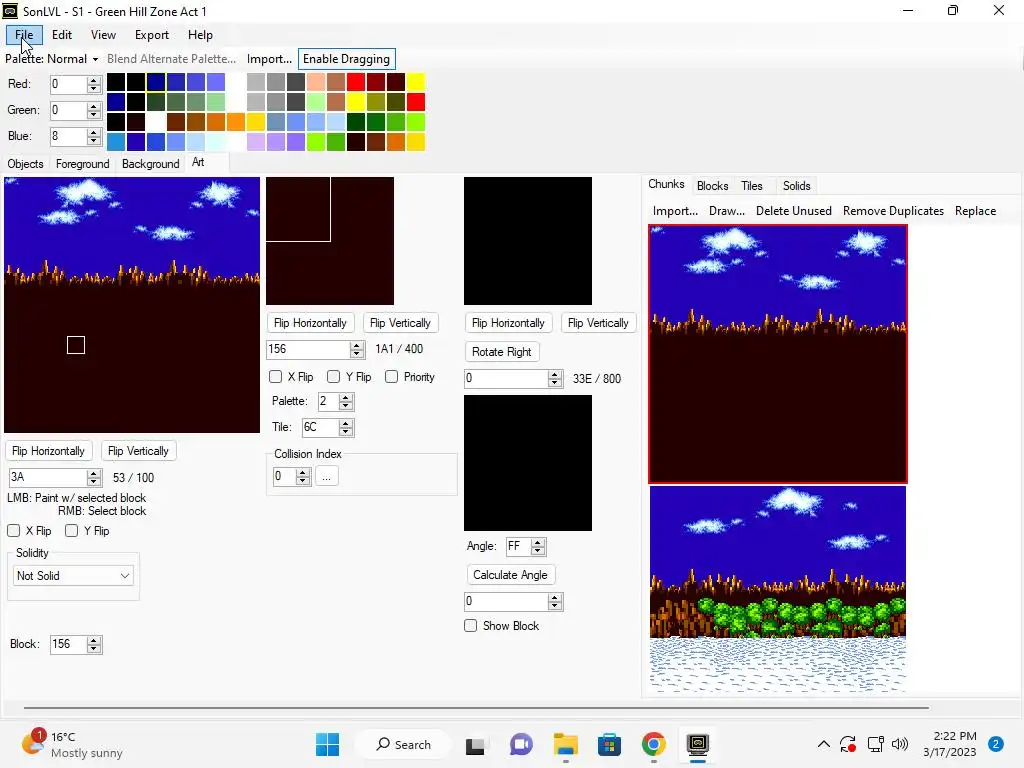Increment the Red value spinner
Viewport: 1024px width, 768px height.
(94, 80)
